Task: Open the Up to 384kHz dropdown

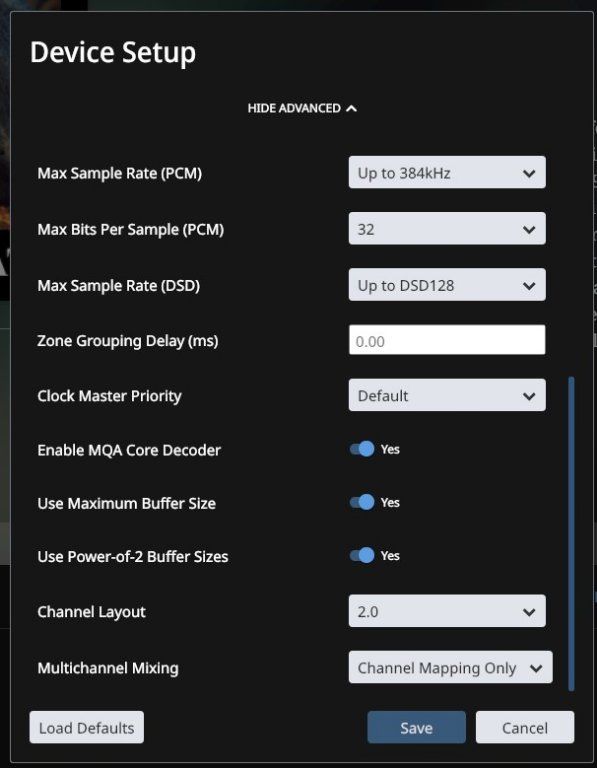Action: [x=447, y=172]
